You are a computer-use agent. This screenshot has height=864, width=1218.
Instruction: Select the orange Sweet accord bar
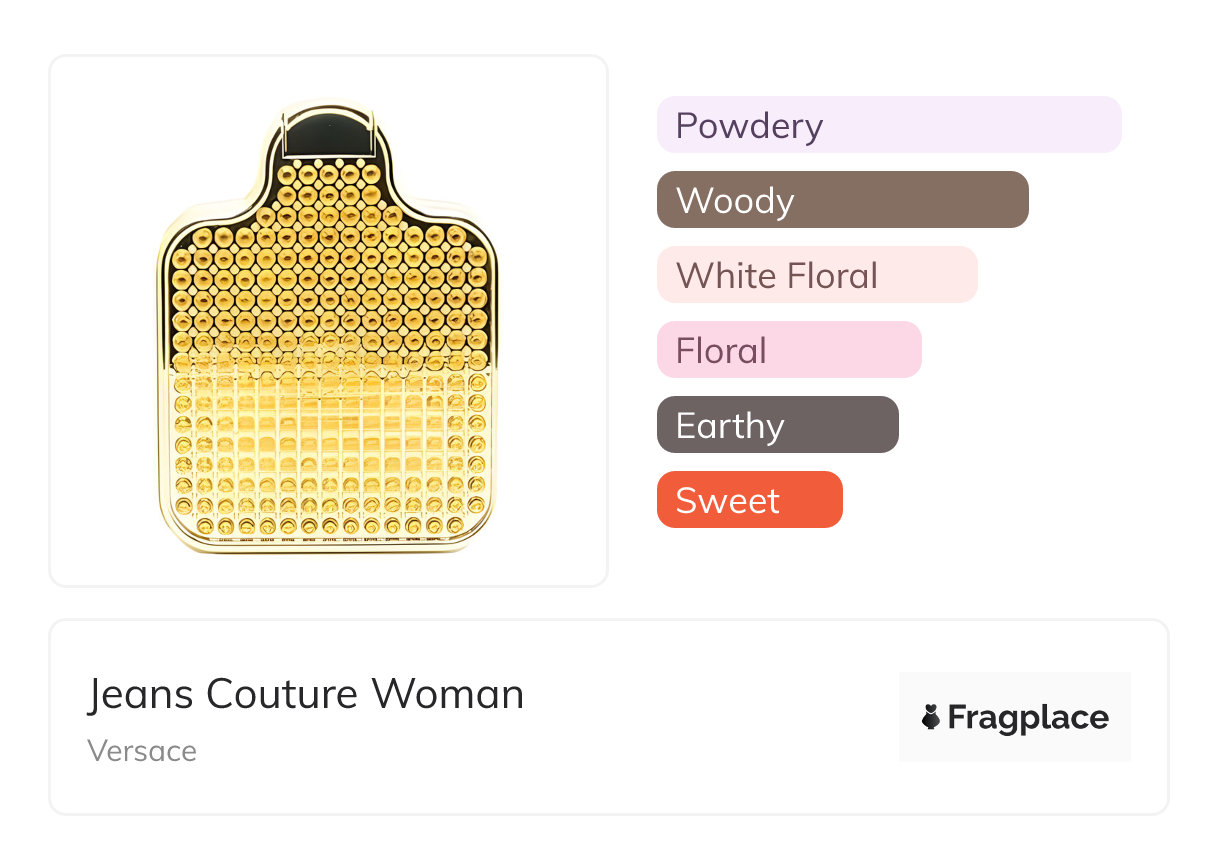pos(749,500)
